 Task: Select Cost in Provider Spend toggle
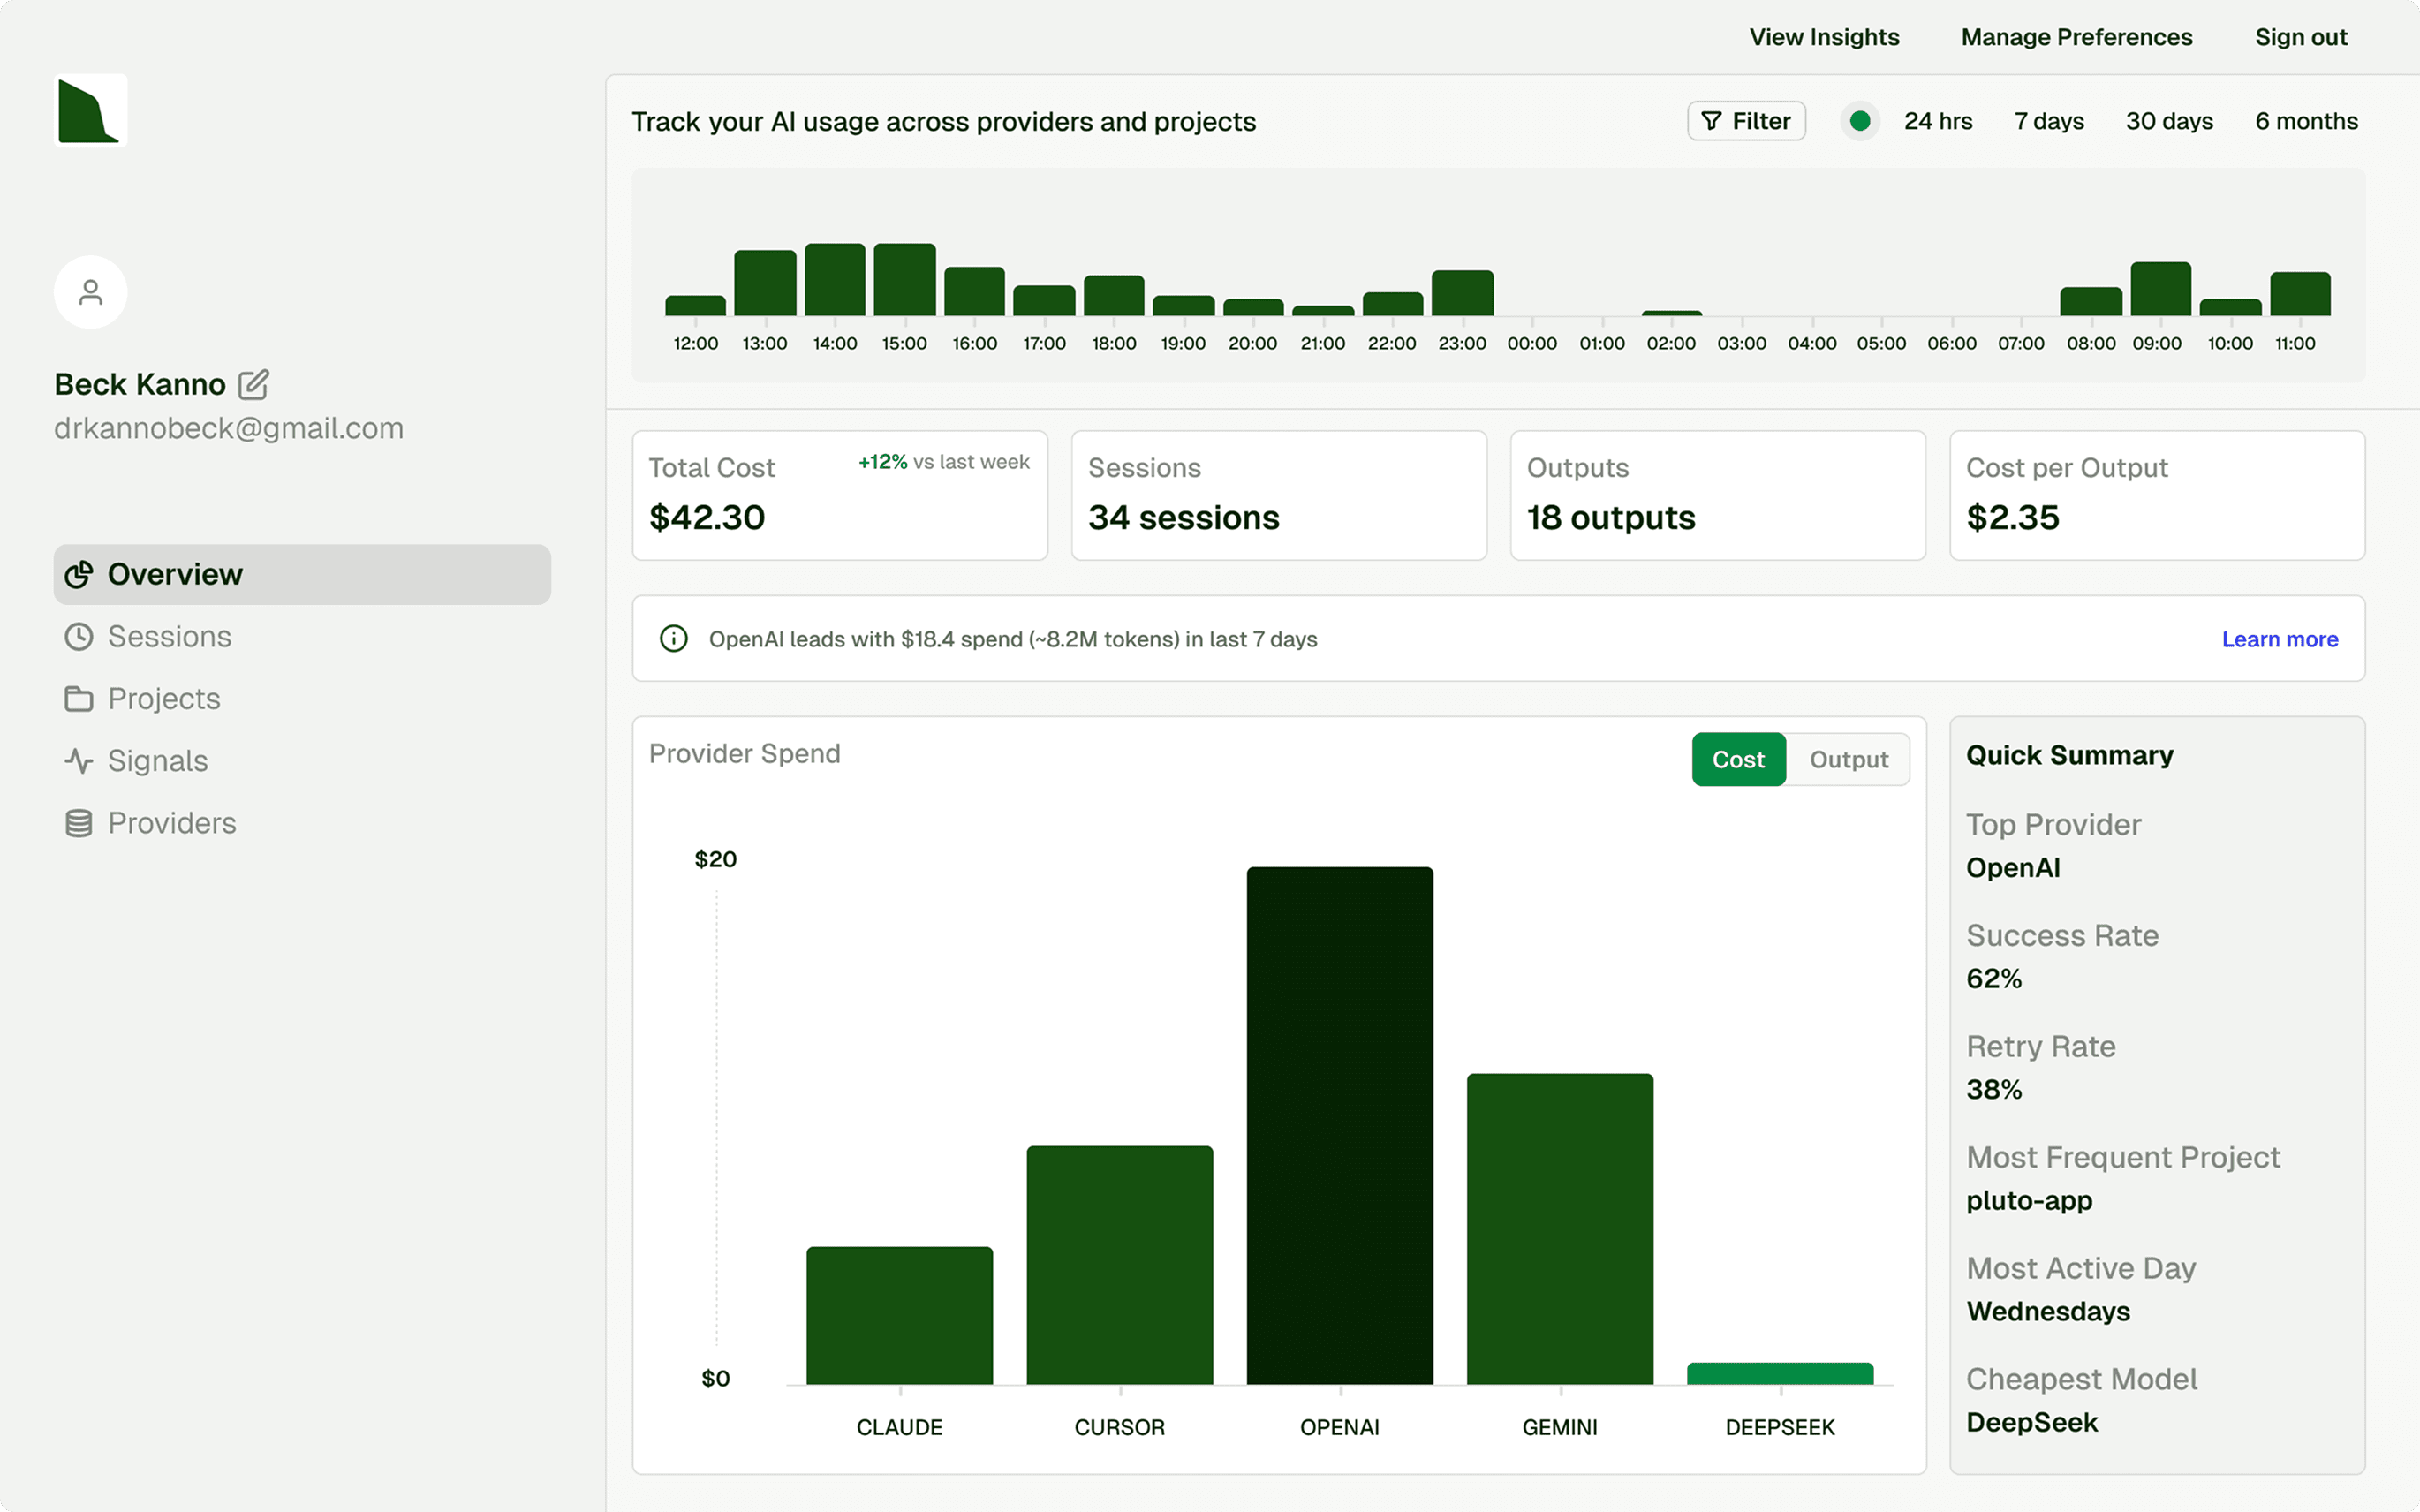point(1739,760)
